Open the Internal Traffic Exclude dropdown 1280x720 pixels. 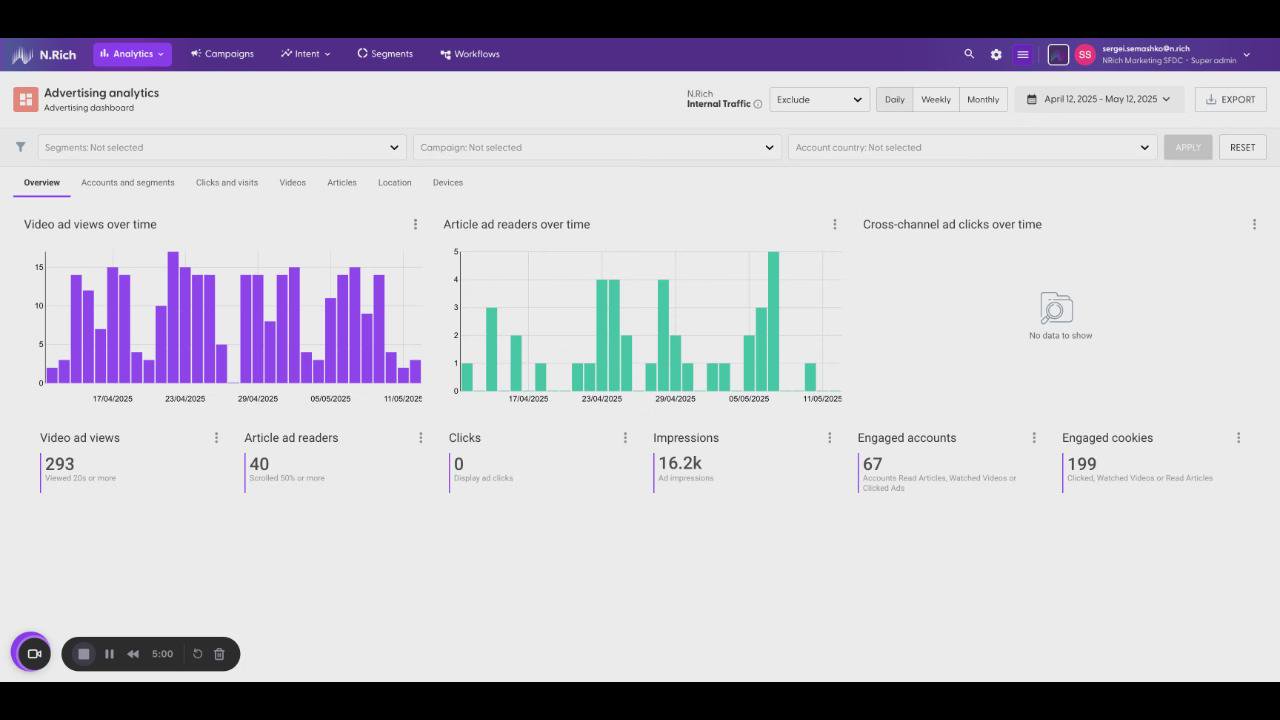[x=819, y=99]
